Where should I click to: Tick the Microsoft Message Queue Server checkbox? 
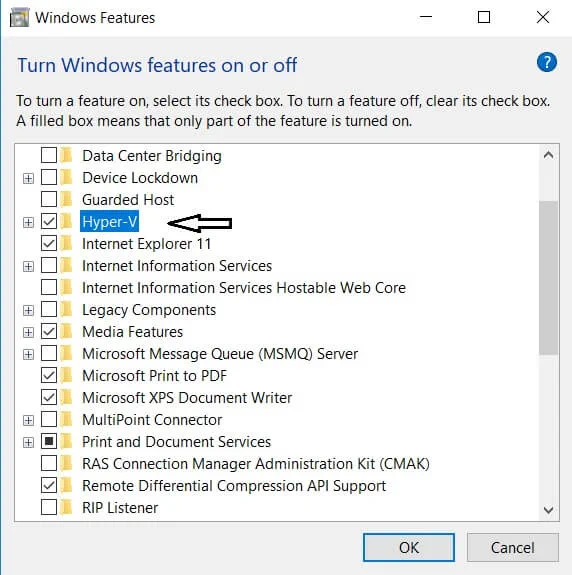[x=49, y=353]
